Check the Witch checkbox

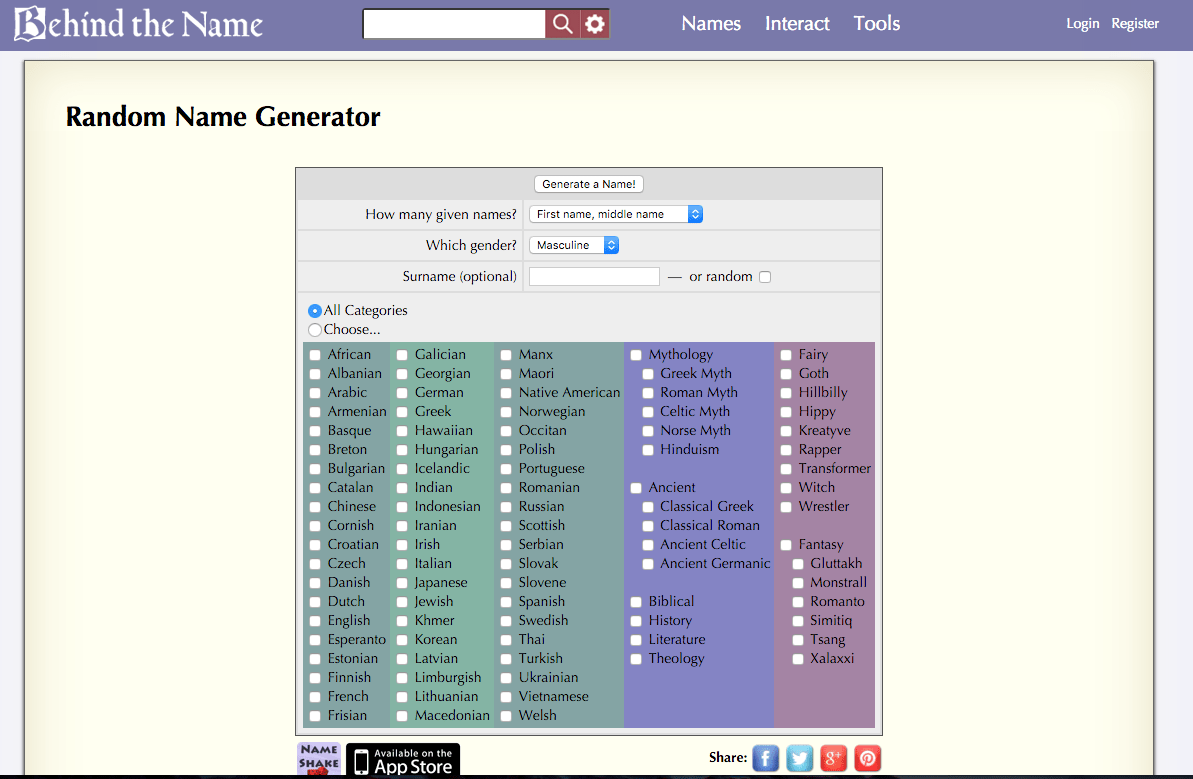coord(786,488)
